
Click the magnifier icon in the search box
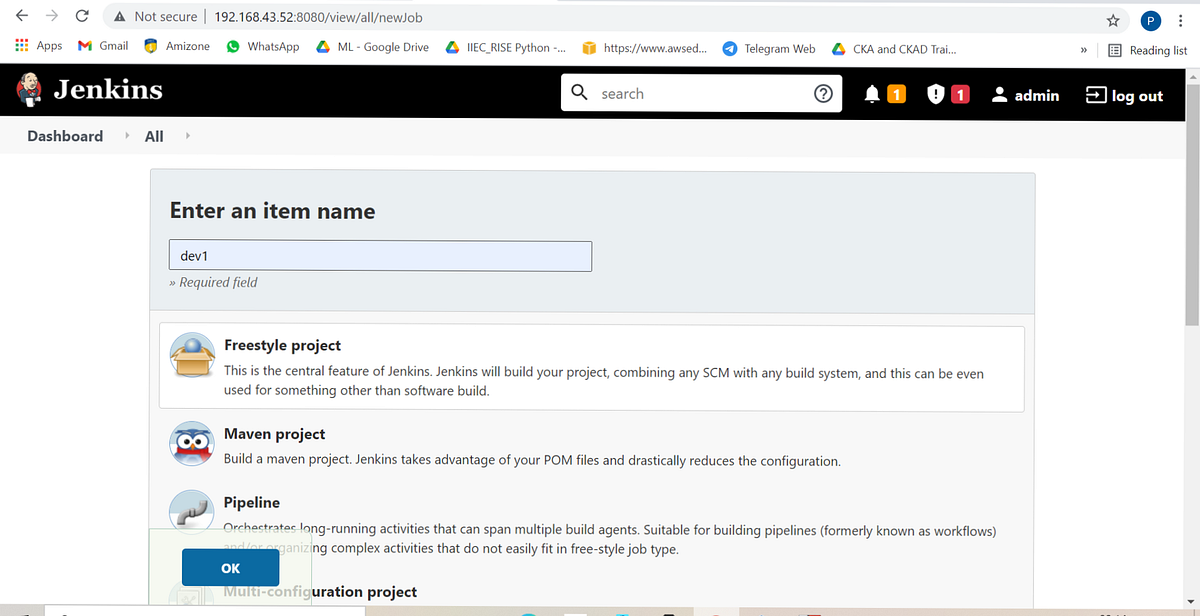pos(579,93)
